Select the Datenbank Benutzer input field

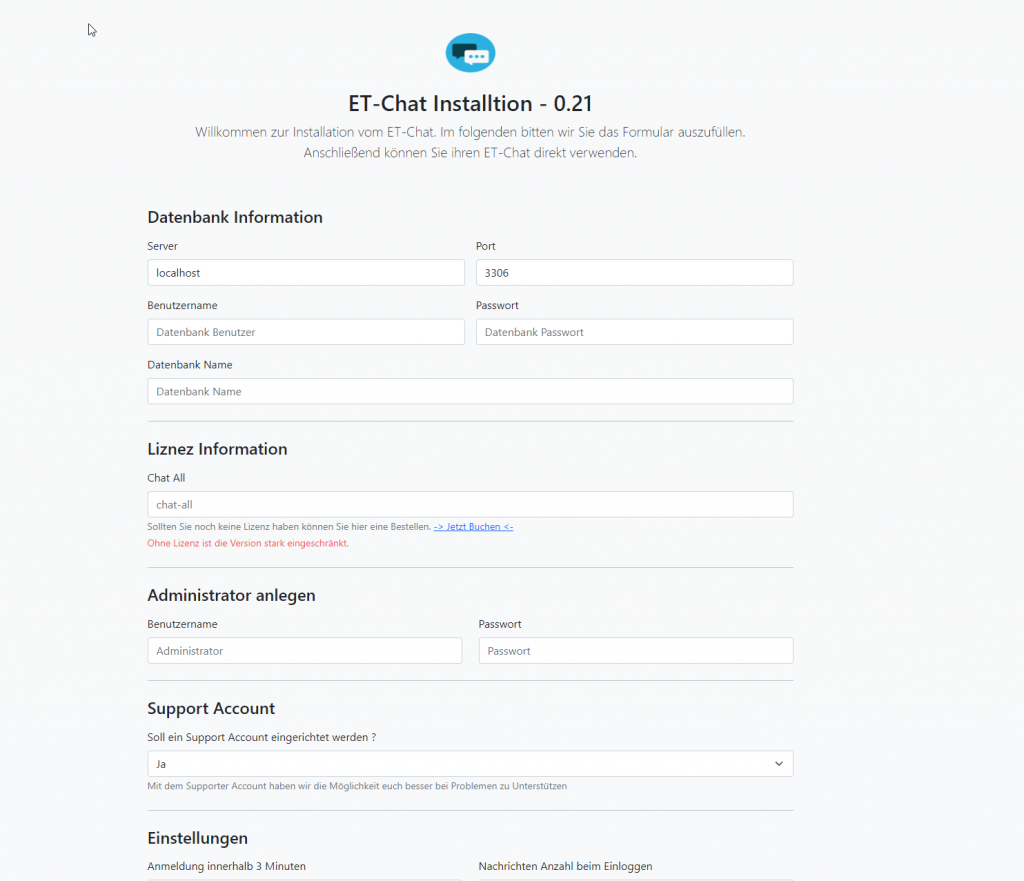point(305,332)
